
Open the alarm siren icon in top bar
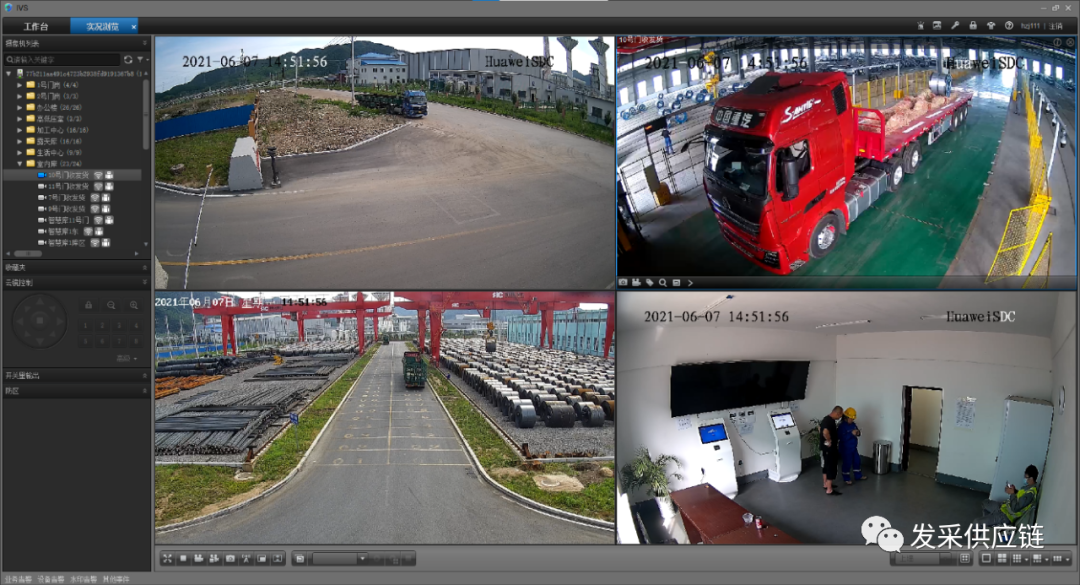coord(920,25)
